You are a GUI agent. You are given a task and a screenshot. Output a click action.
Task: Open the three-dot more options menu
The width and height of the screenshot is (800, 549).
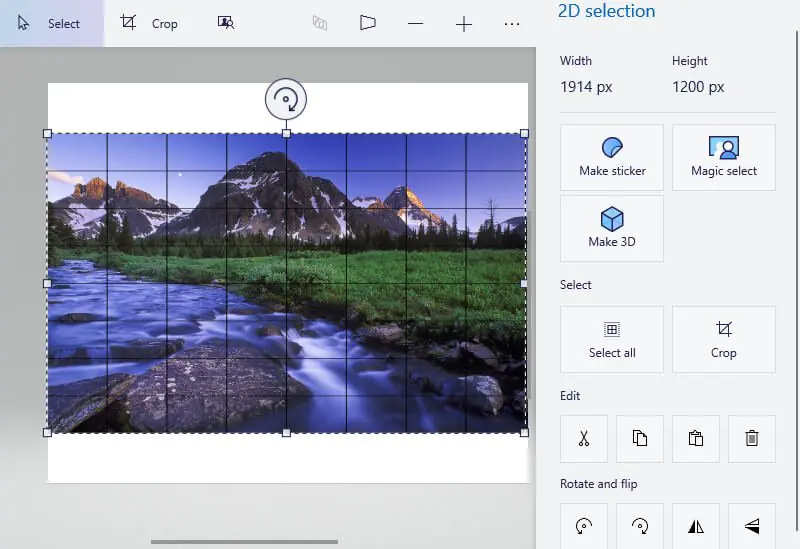512,23
